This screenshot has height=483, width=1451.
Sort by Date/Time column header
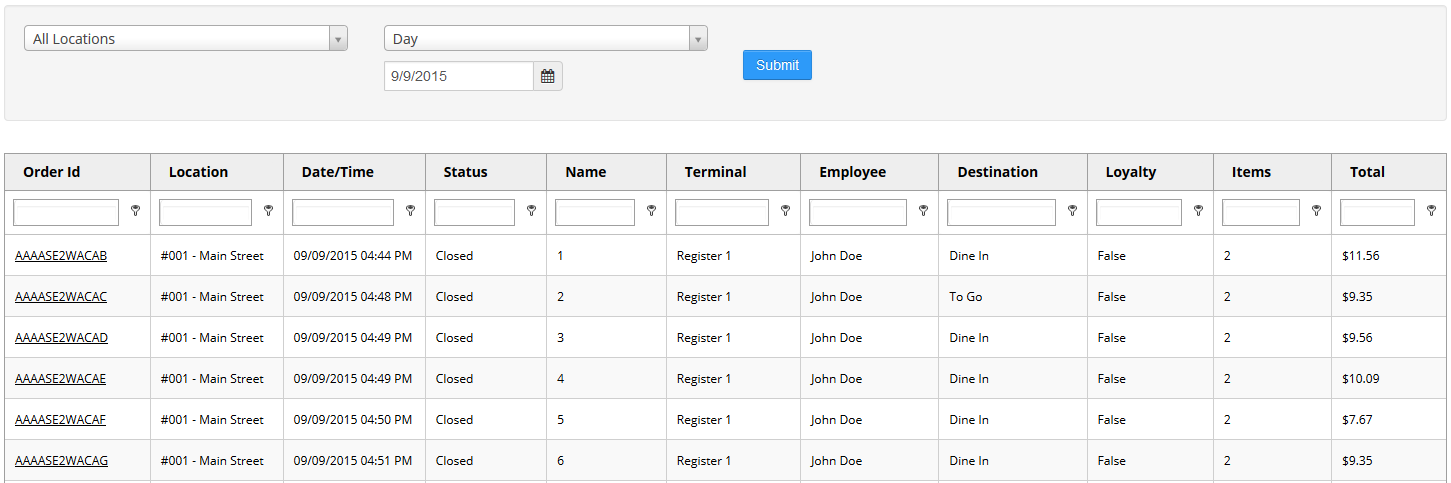(355, 172)
